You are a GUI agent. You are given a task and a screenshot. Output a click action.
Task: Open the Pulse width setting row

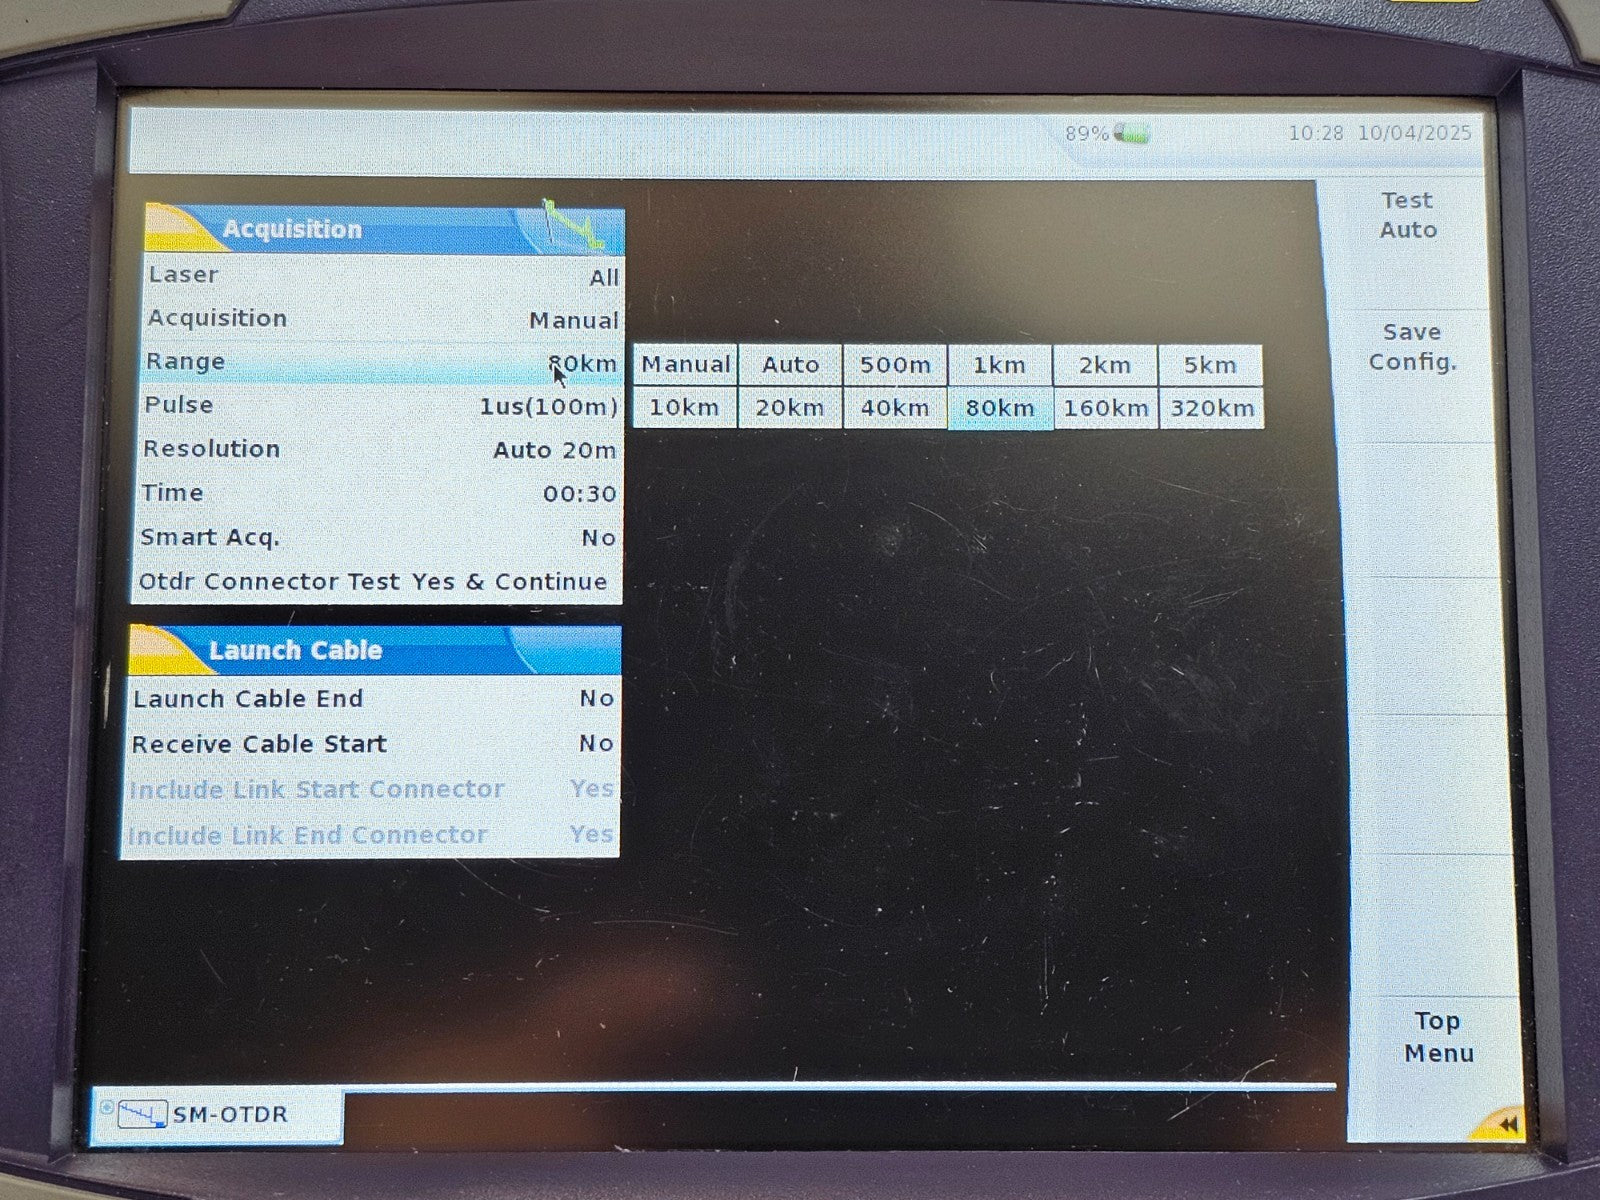click(380, 406)
